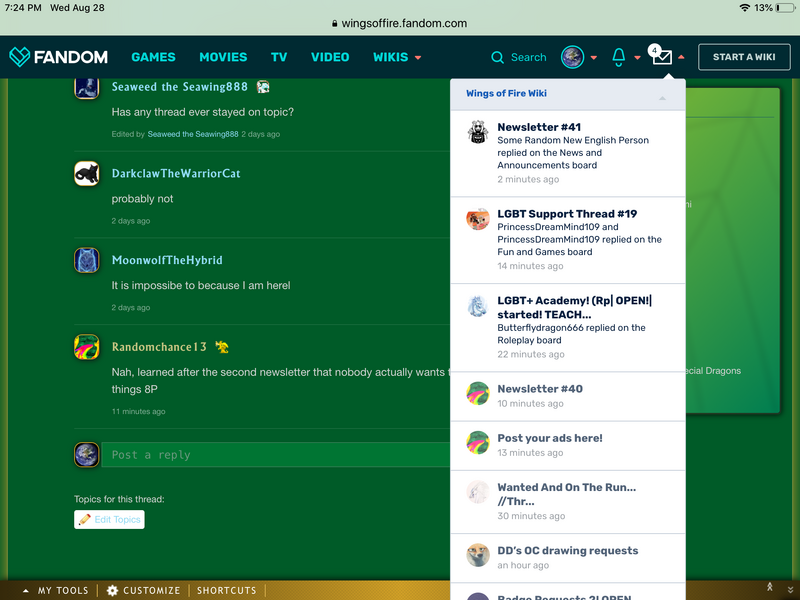Expand the Wikis dropdown menu

[x=397, y=57]
